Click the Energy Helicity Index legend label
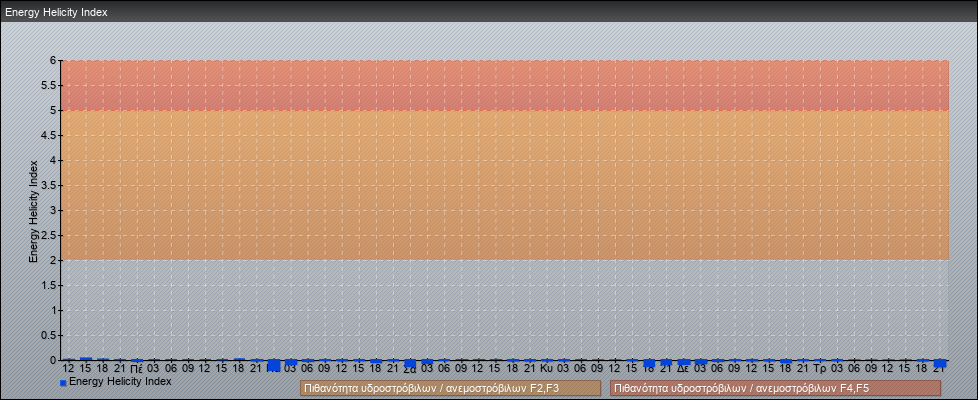Image resolution: width=978 pixels, height=400 pixels. coord(120,381)
